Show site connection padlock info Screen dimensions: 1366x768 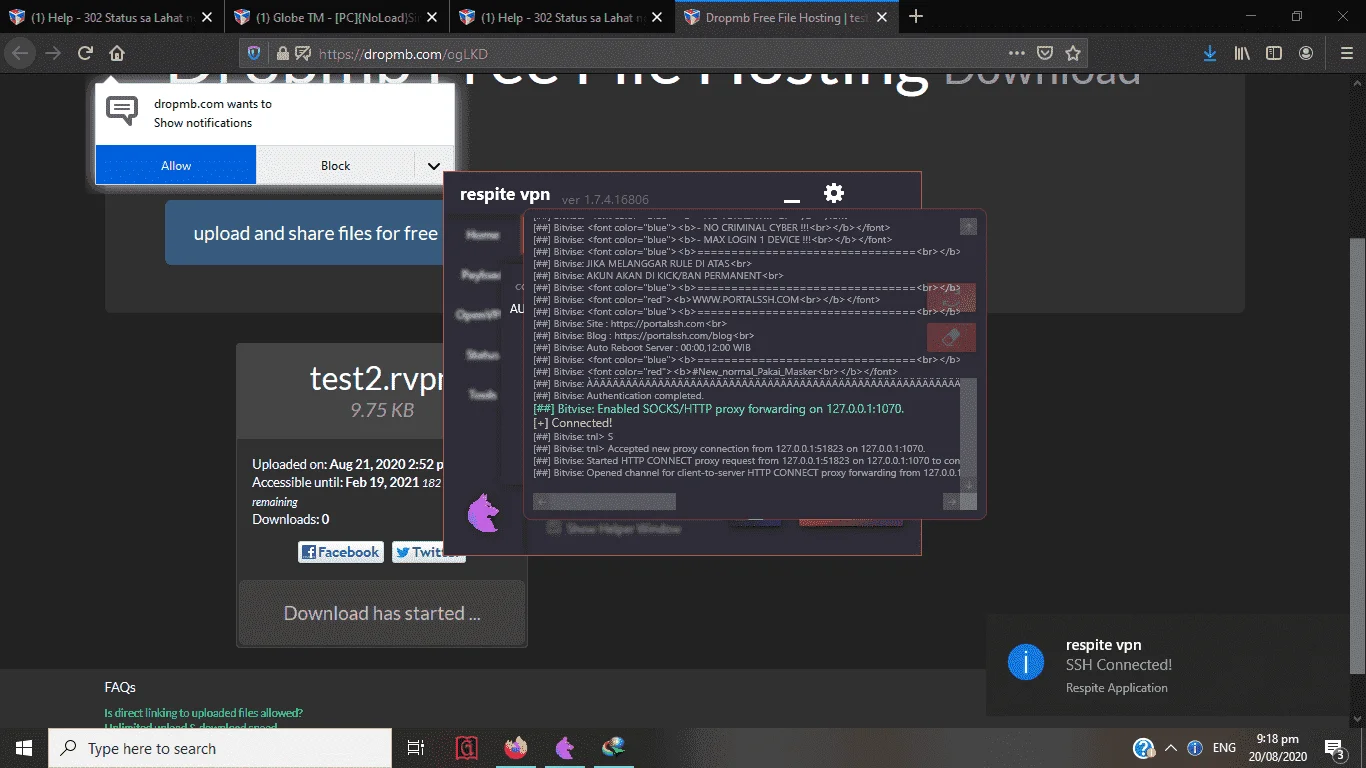(x=282, y=54)
